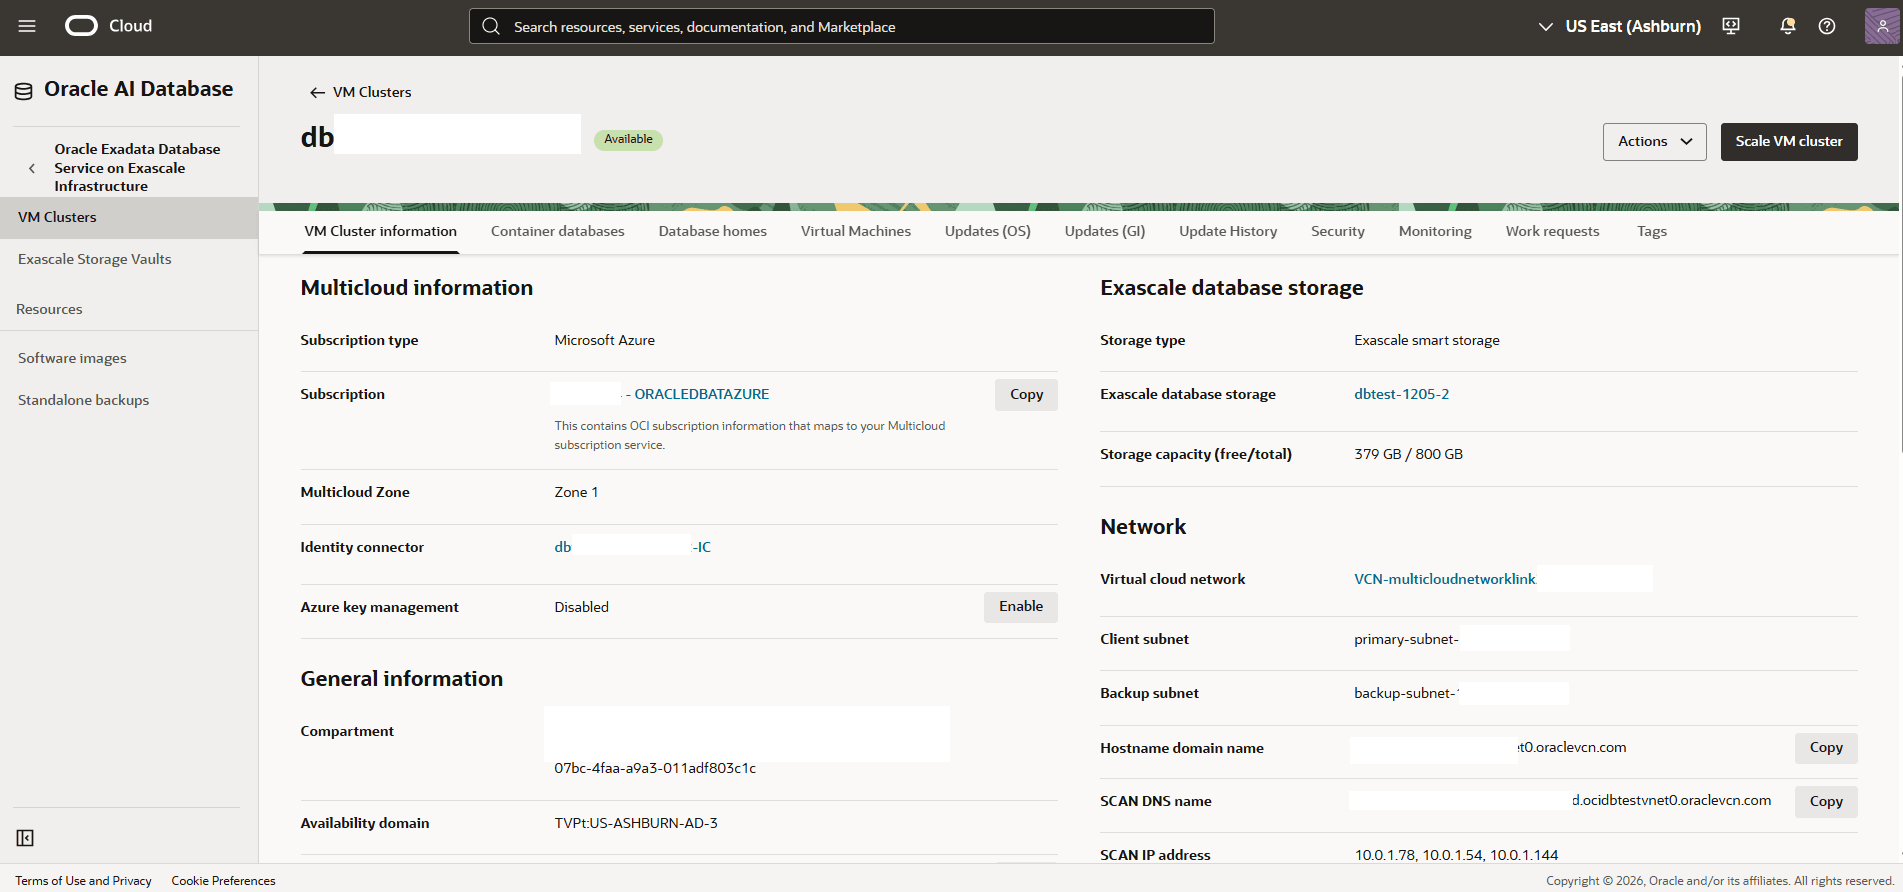
Task: Click the search magnifier icon
Action: pyautogui.click(x=491, y=26)
